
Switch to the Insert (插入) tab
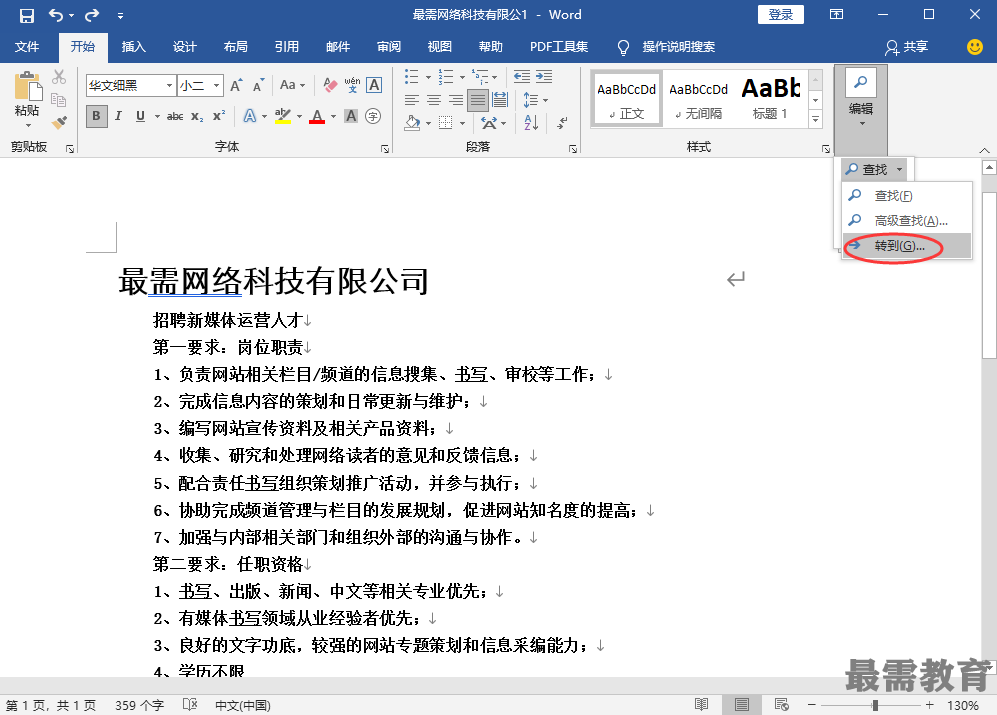click(134, 46)
